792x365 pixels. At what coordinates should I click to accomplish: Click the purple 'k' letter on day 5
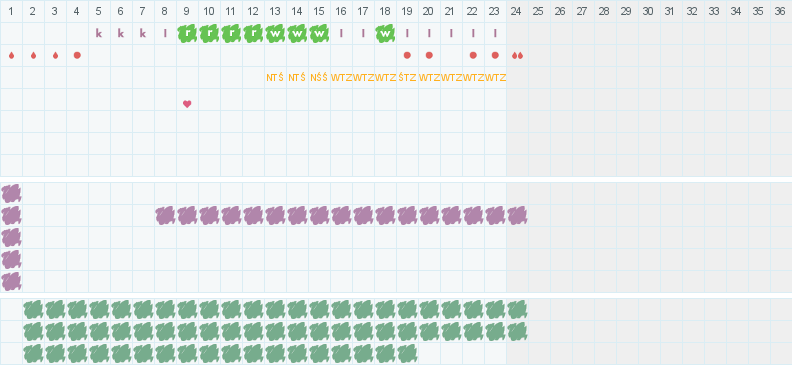[99, 34]
